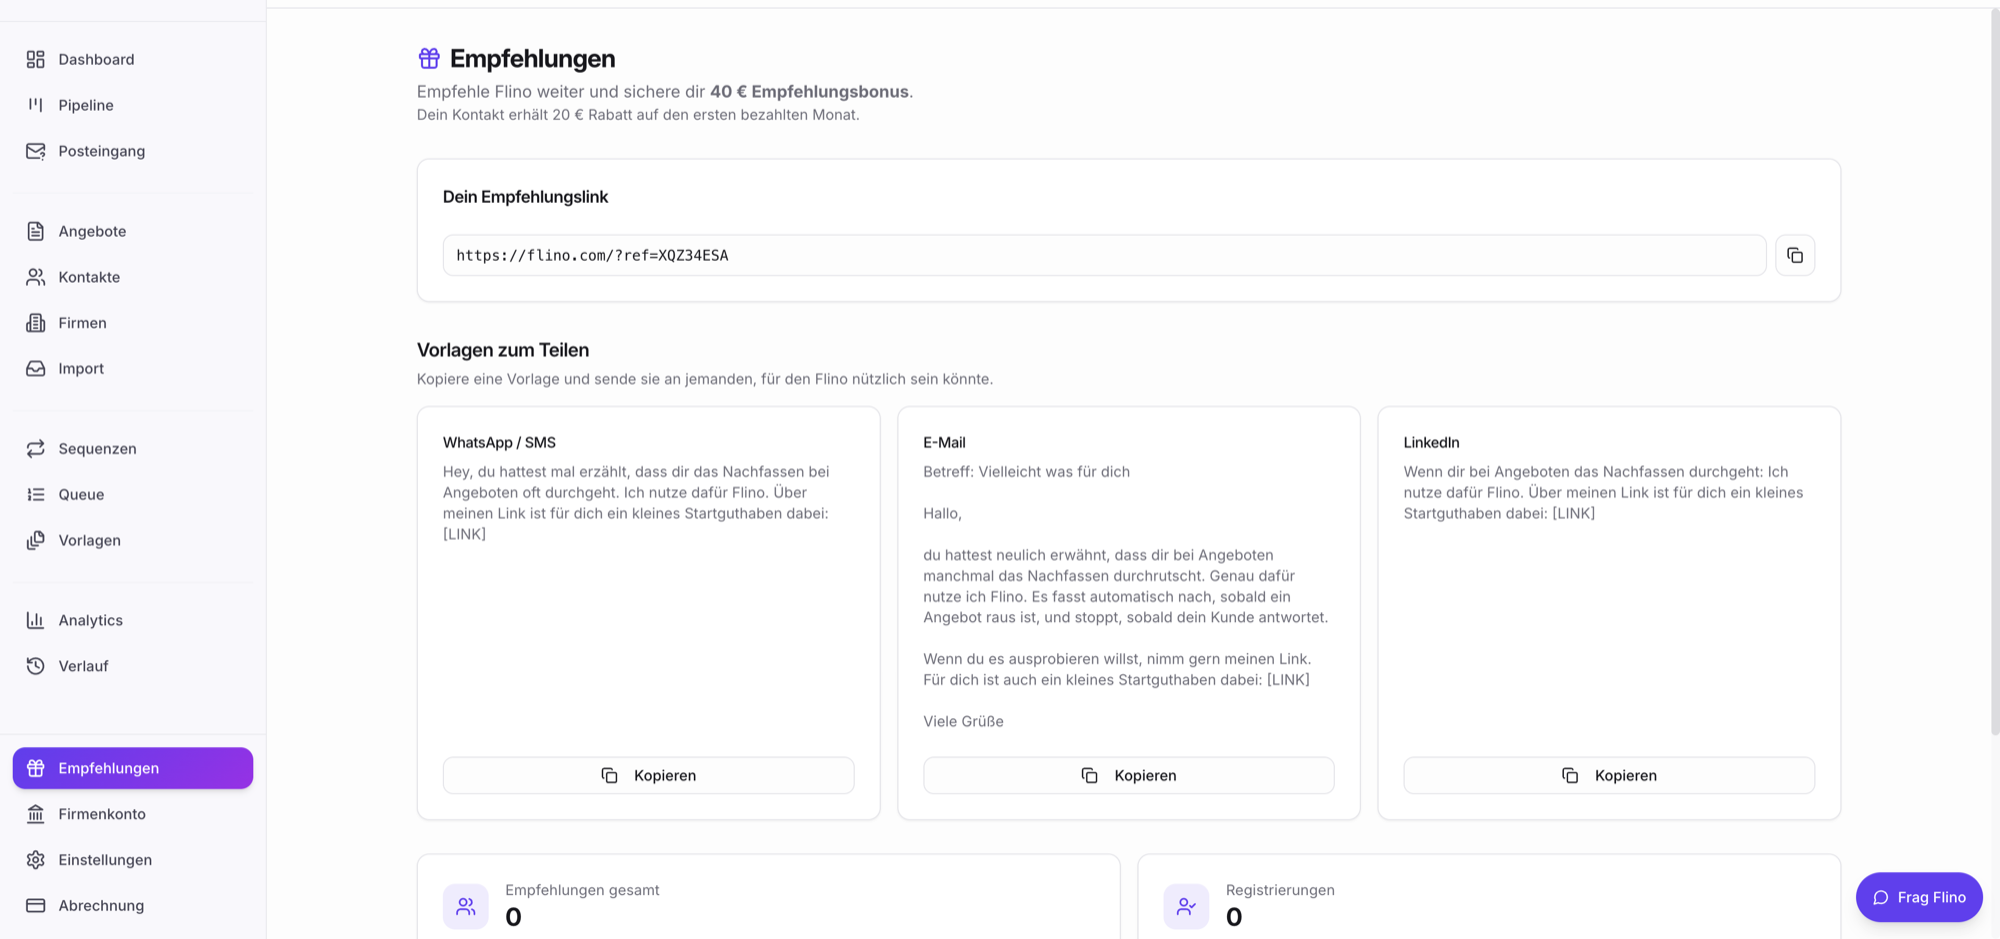This screenshot has width=2000, height=939.
Task: Click the "Empfehlungen gesamt" label
Action: (582, 890)
